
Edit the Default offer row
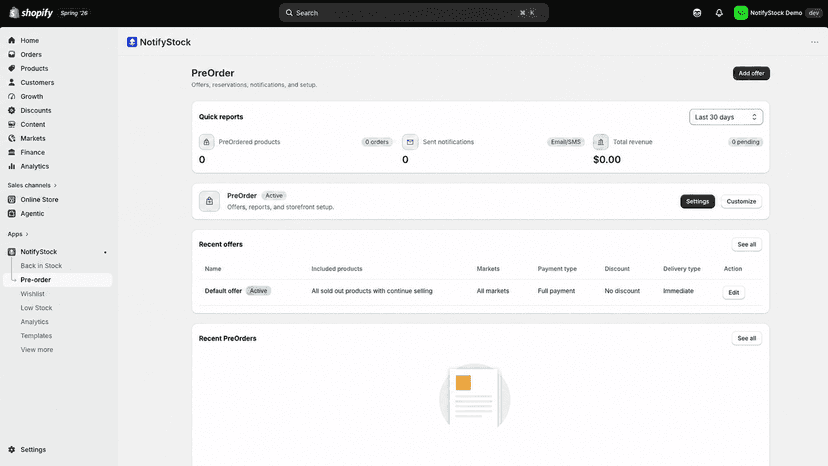click(x=733, y=292)
